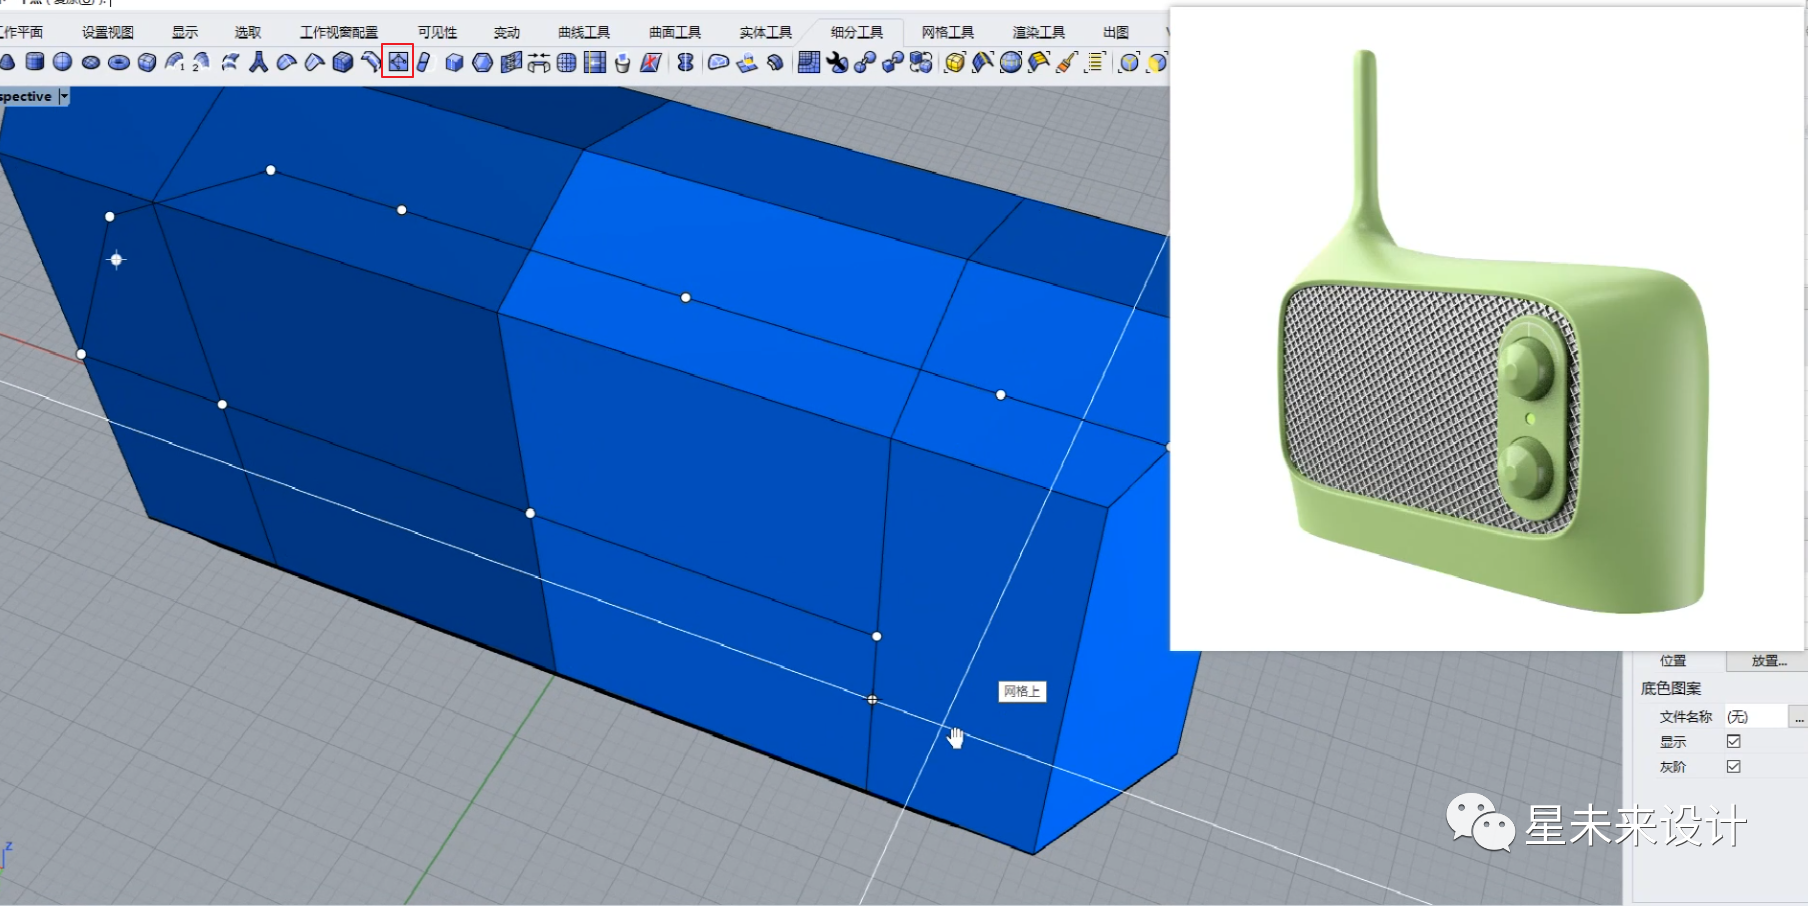Viewport: 1808px width, 906px height.
Task: Activate the Y-shaped multipipe tool
Action: coord(259,62)
